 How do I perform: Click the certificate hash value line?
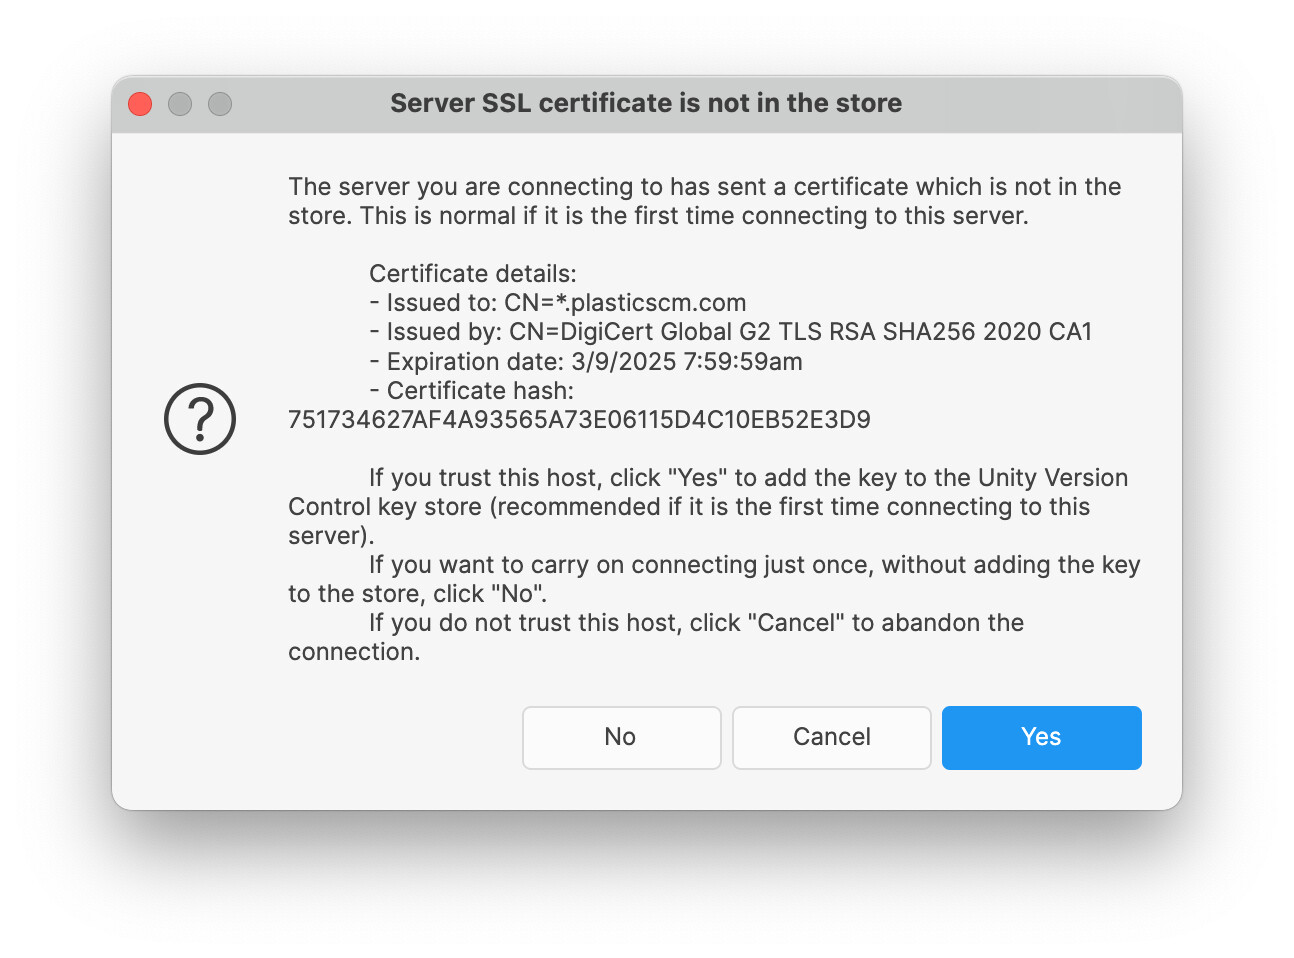[579, 420]
